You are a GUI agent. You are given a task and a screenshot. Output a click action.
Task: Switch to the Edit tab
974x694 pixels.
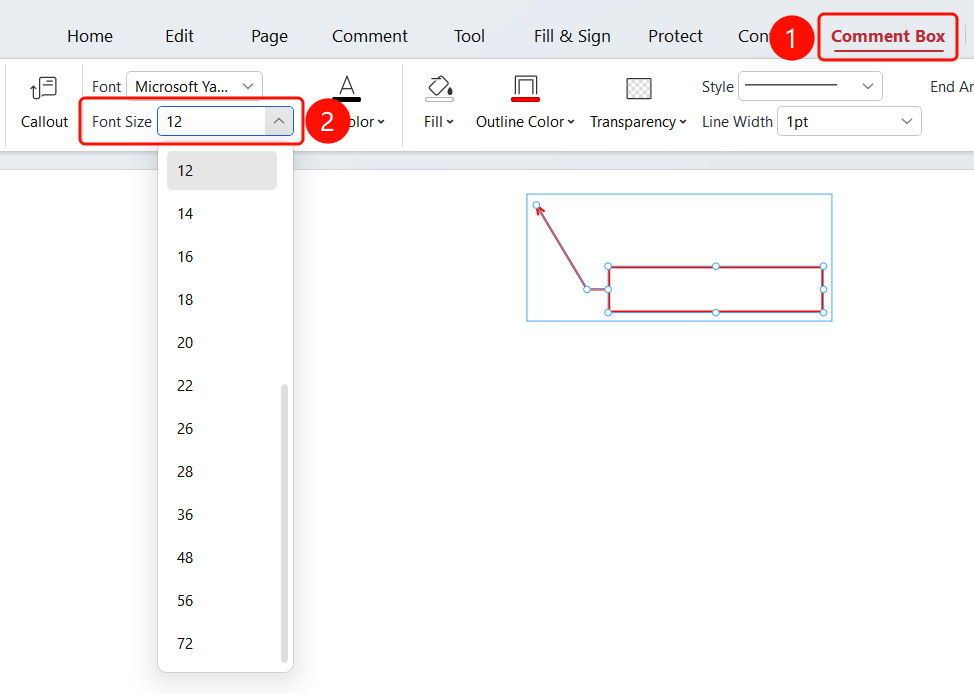[x=180, y=36]
